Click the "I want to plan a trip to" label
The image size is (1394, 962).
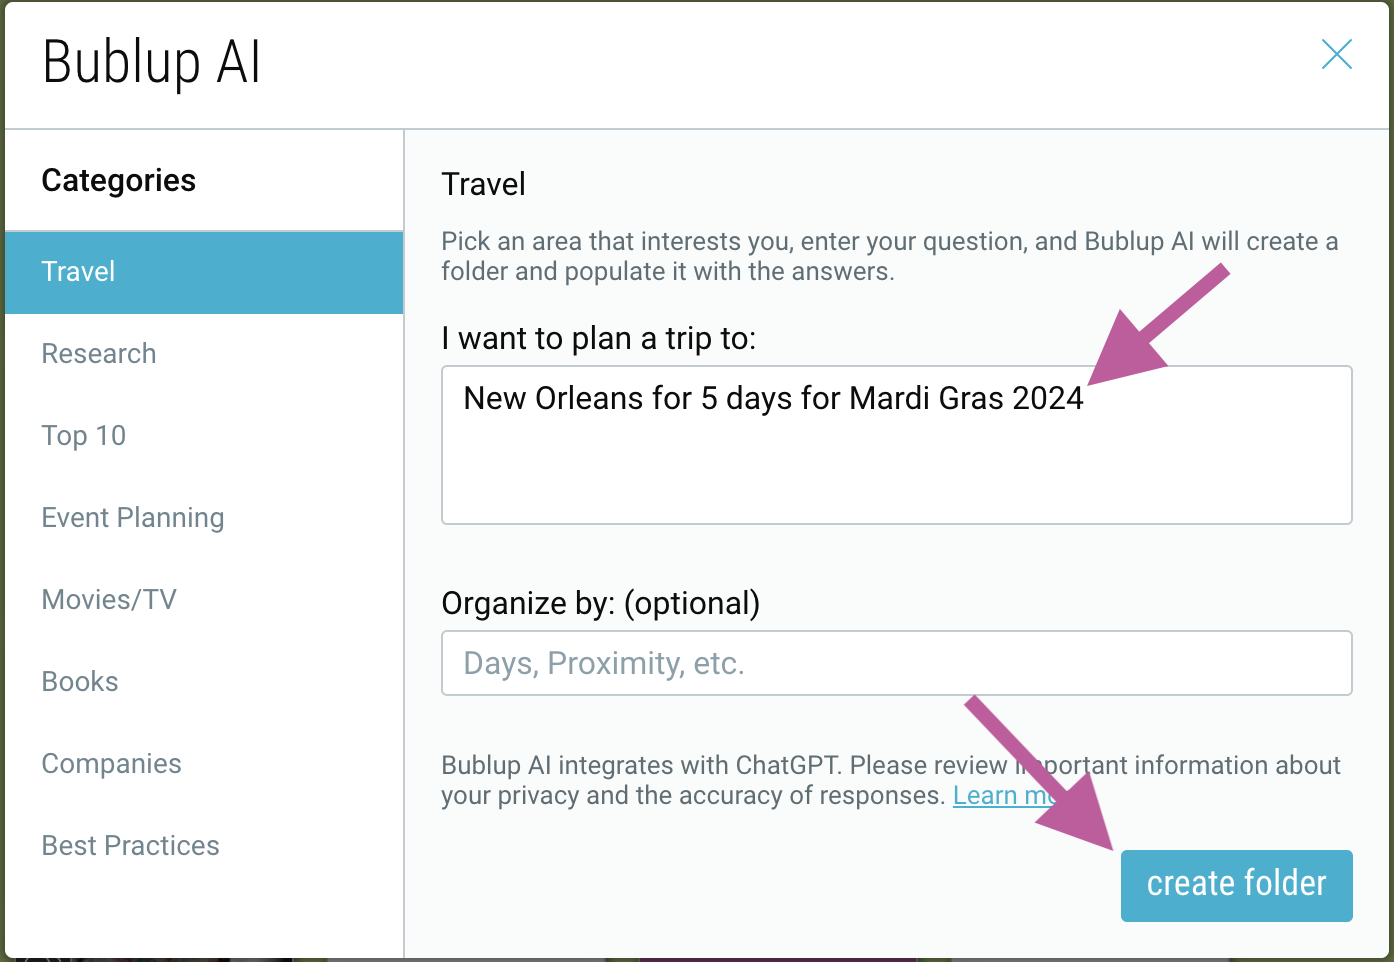598,339
